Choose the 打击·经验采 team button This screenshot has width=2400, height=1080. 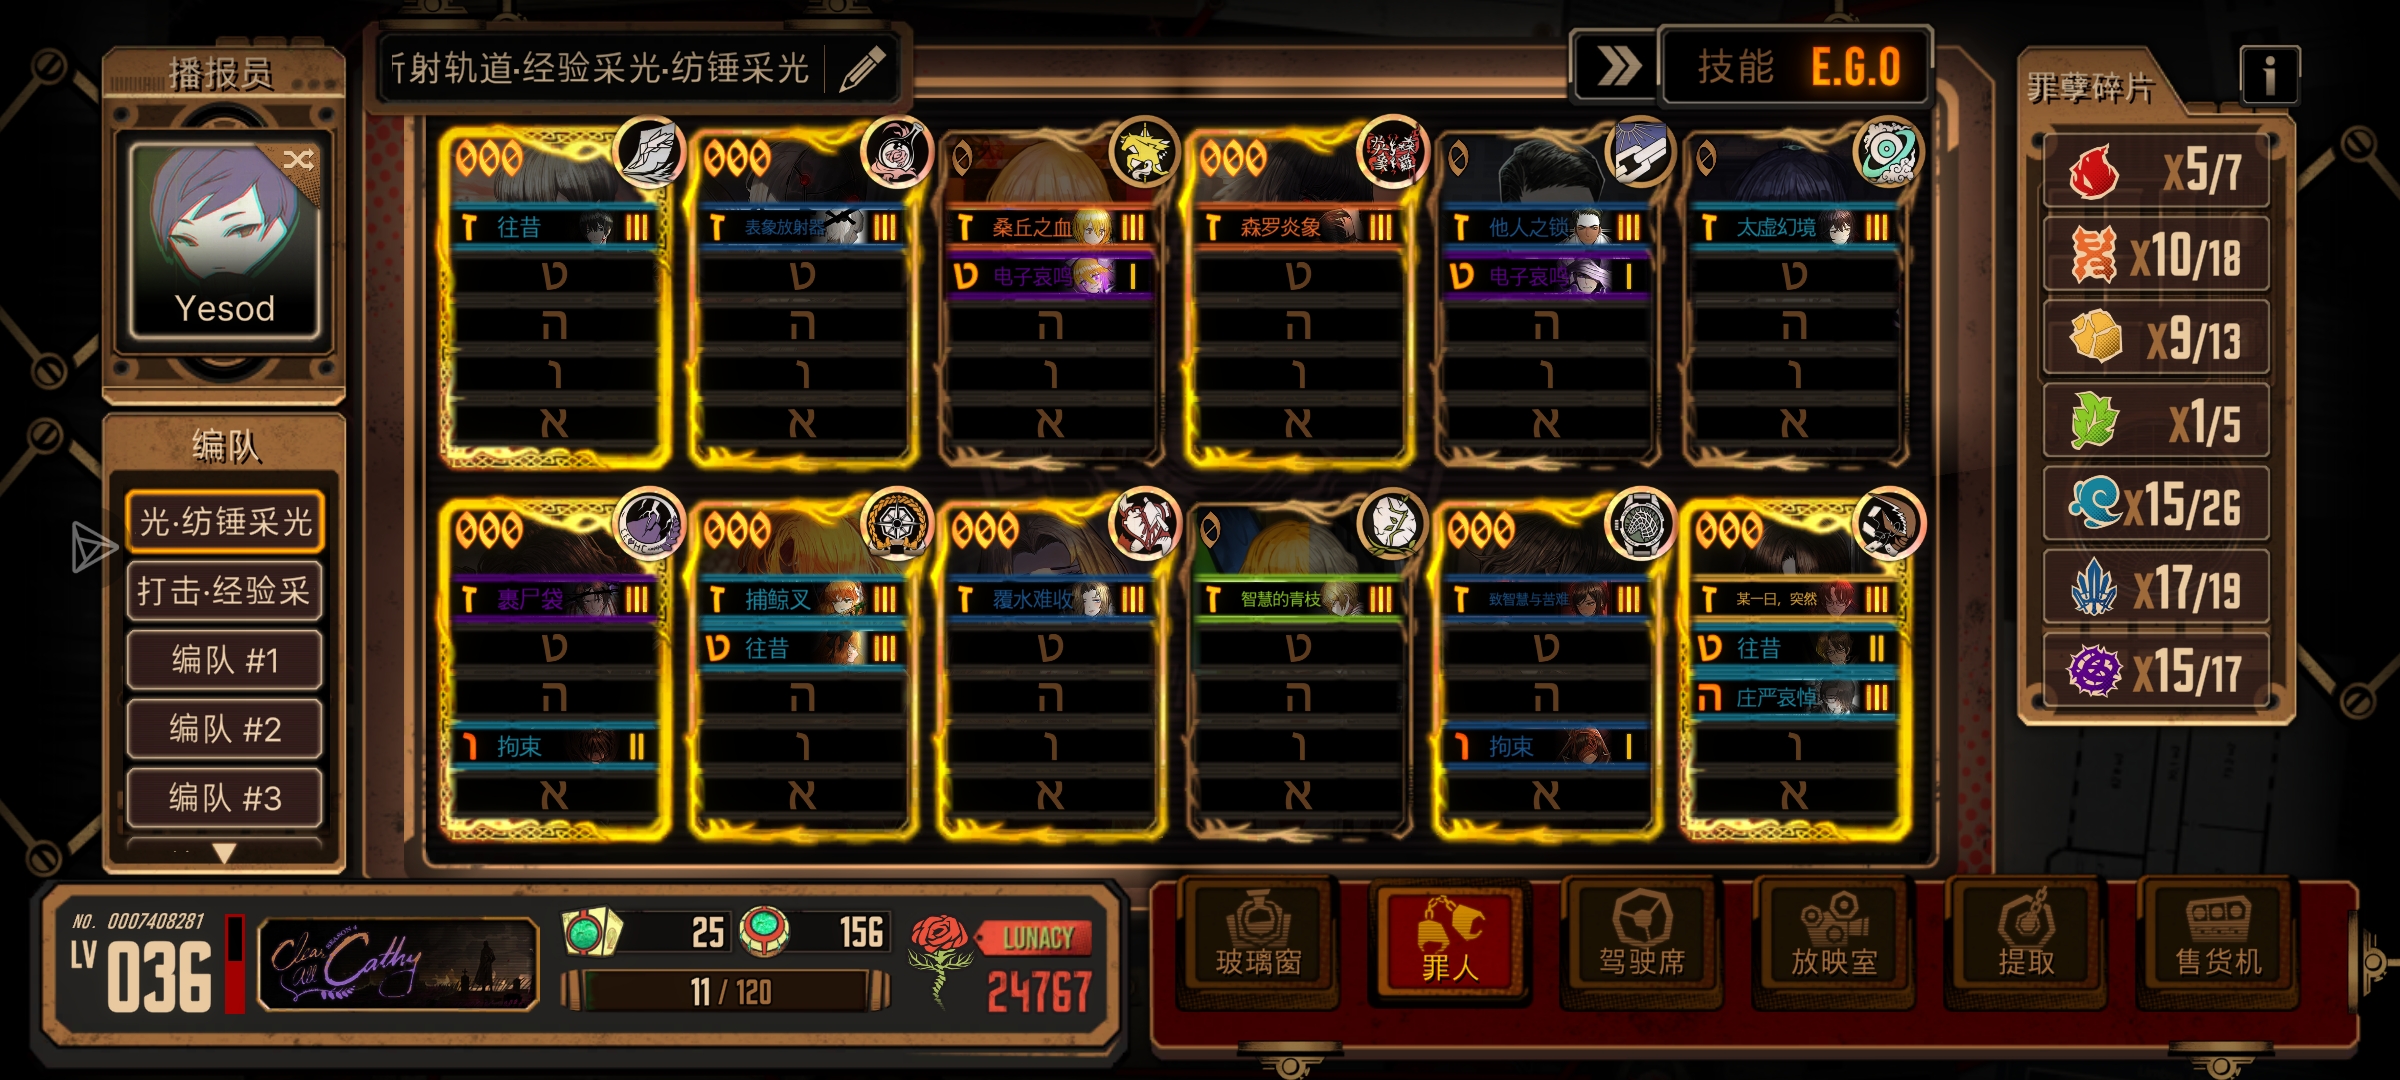[225, 591]
